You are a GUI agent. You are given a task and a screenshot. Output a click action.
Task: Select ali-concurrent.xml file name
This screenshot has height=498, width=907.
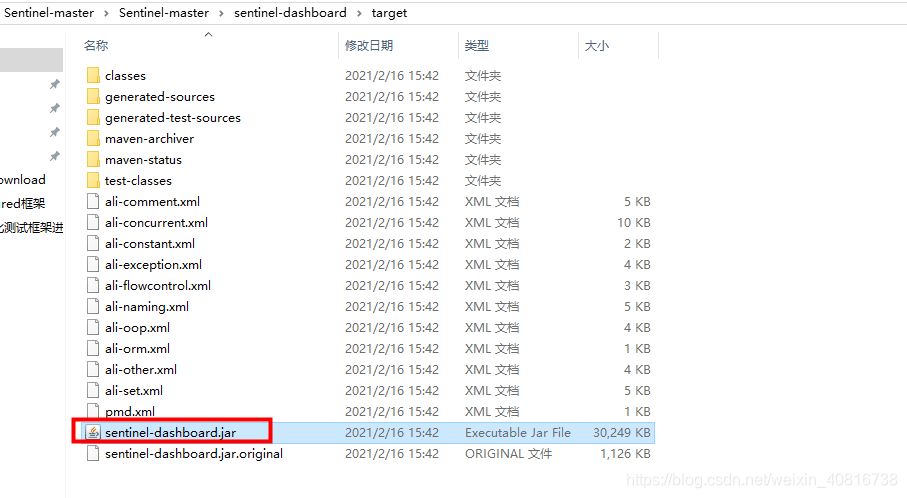pos(156,223)
